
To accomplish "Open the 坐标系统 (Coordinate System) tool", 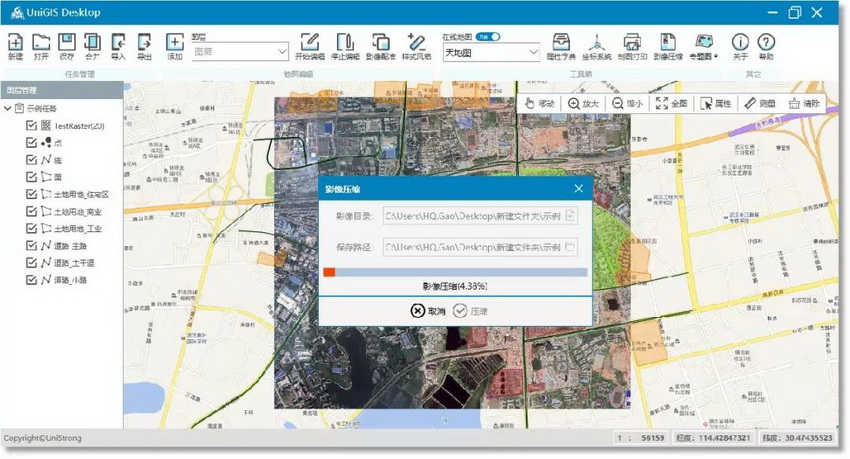I will [x=596, y=46].
